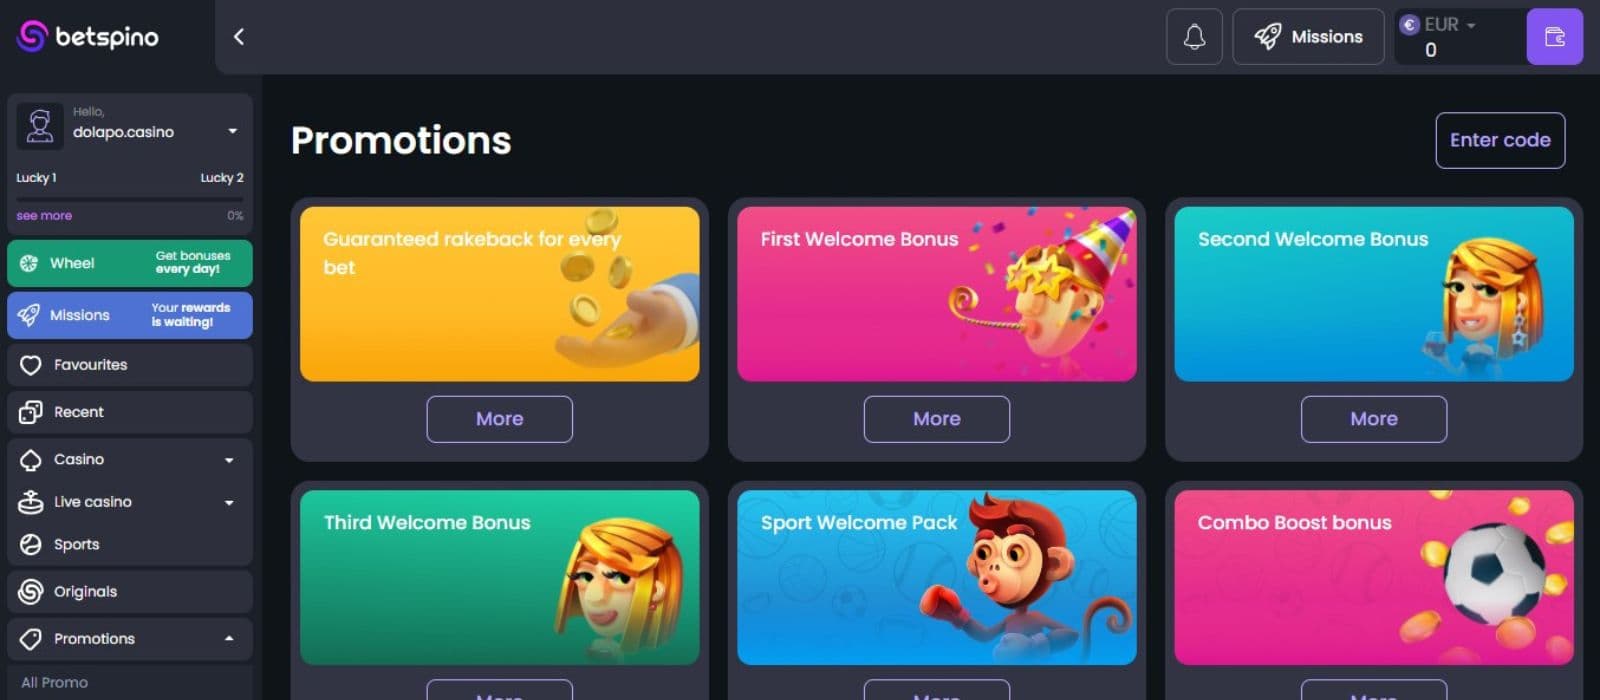Select Missions rewards item in sidebar
This screenshot has height=700, width=1600.
130,315
